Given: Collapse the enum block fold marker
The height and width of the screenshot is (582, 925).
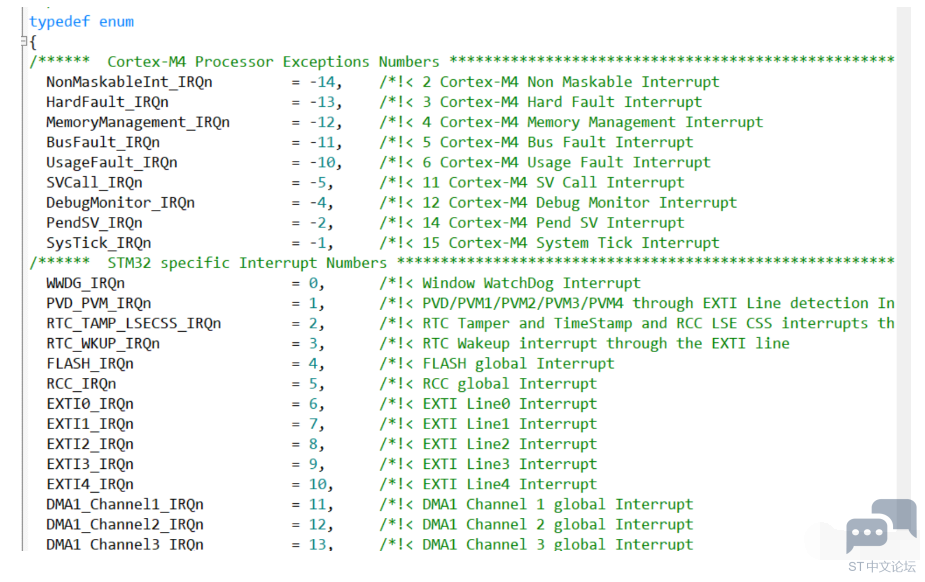Looking at the screenshot, I should [x=25, y=41].
